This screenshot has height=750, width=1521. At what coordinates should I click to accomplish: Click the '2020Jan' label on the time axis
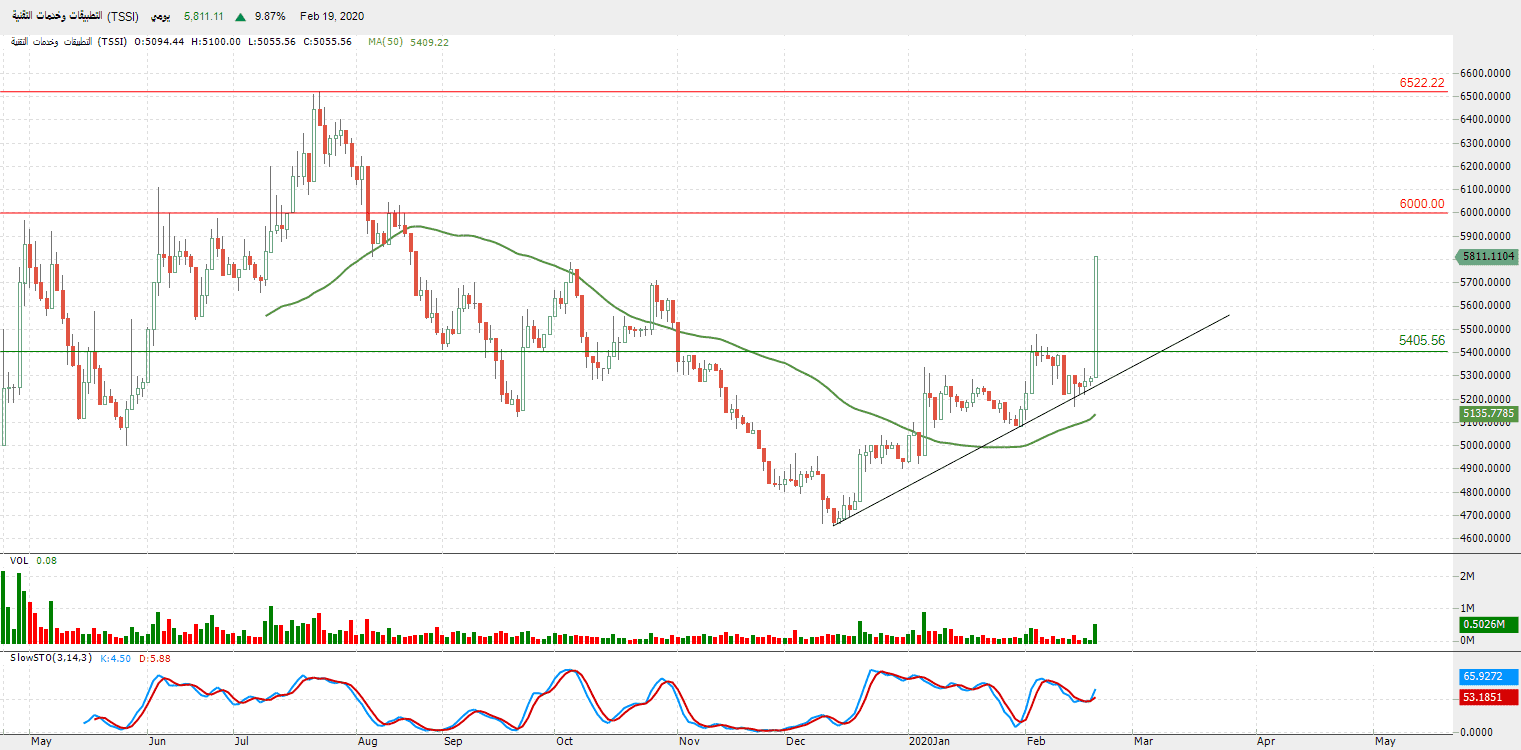click(x=930, y=742)
